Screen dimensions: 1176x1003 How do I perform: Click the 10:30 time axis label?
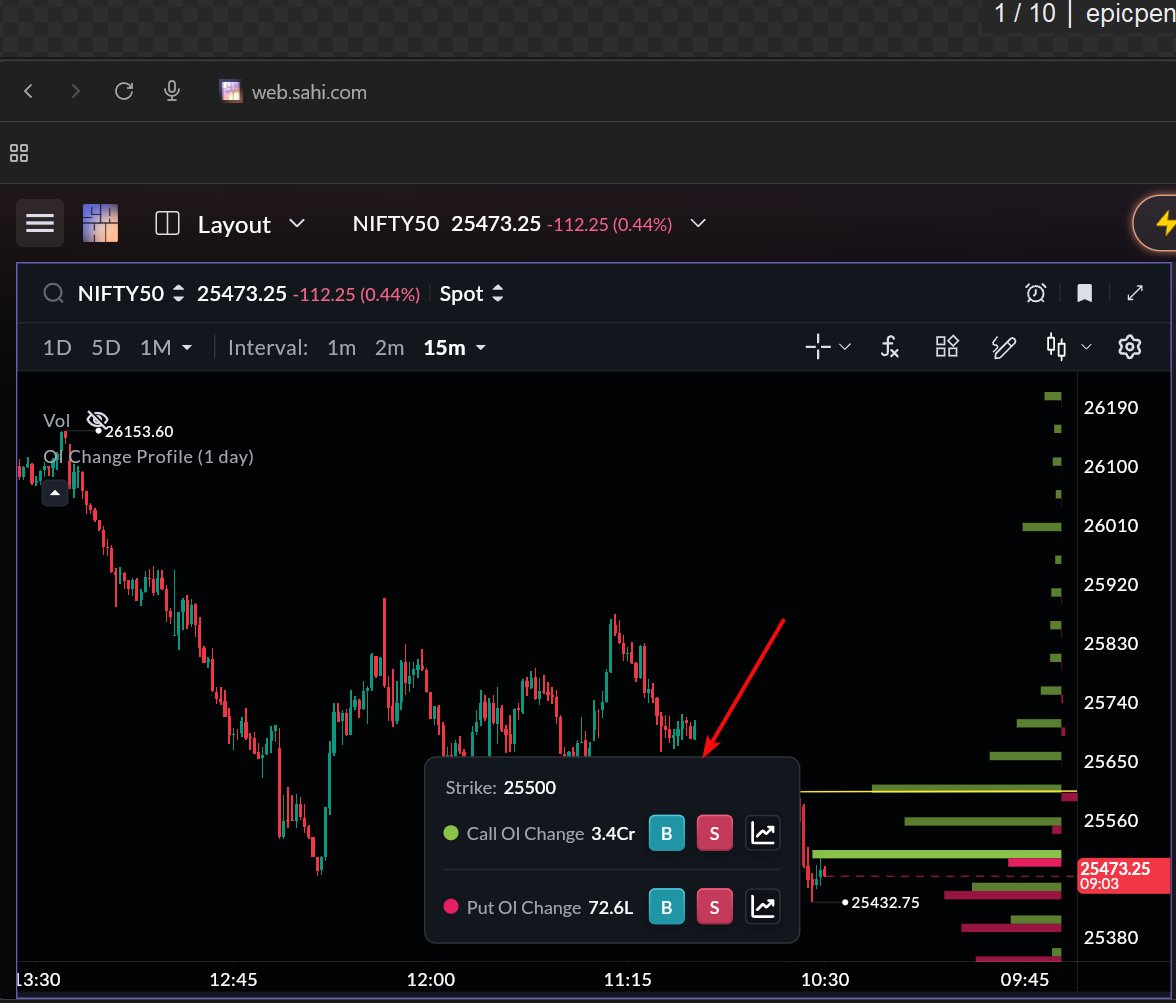pos(825,979)
